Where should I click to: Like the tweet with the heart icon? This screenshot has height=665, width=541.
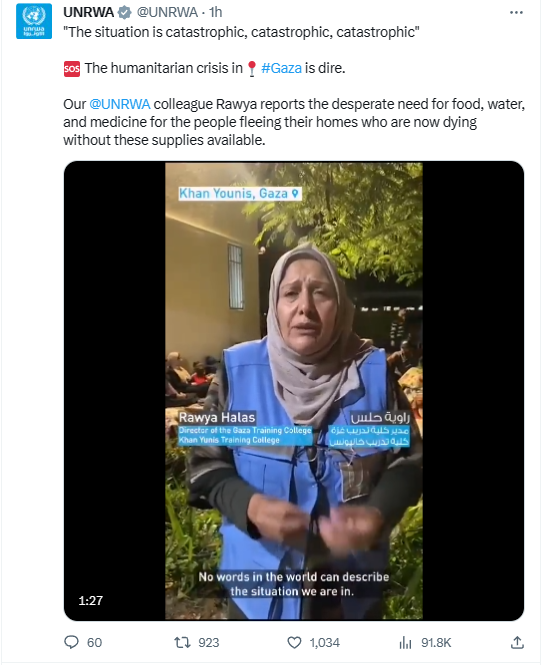tap(294, 643)
